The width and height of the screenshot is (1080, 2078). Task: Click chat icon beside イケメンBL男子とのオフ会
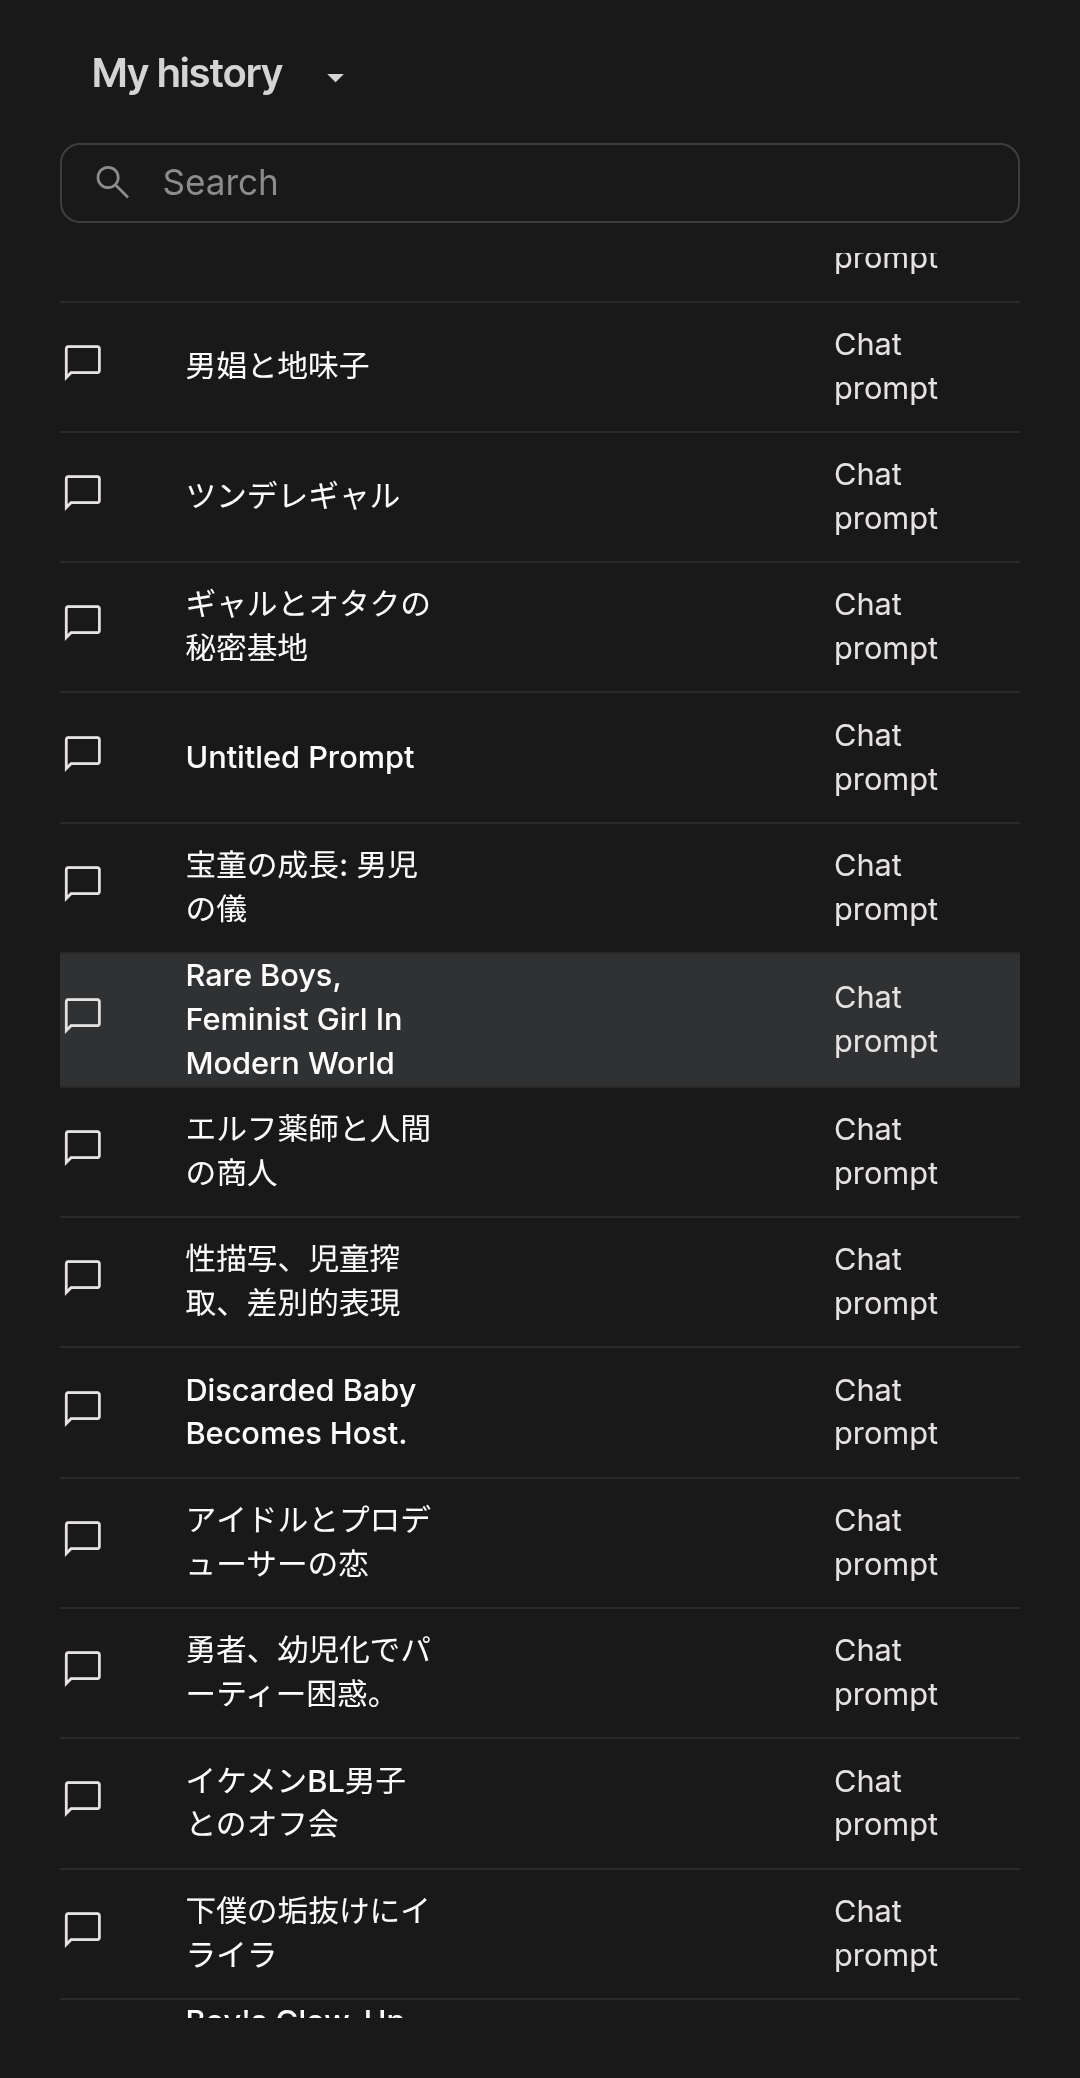(x=83, y=1798)
